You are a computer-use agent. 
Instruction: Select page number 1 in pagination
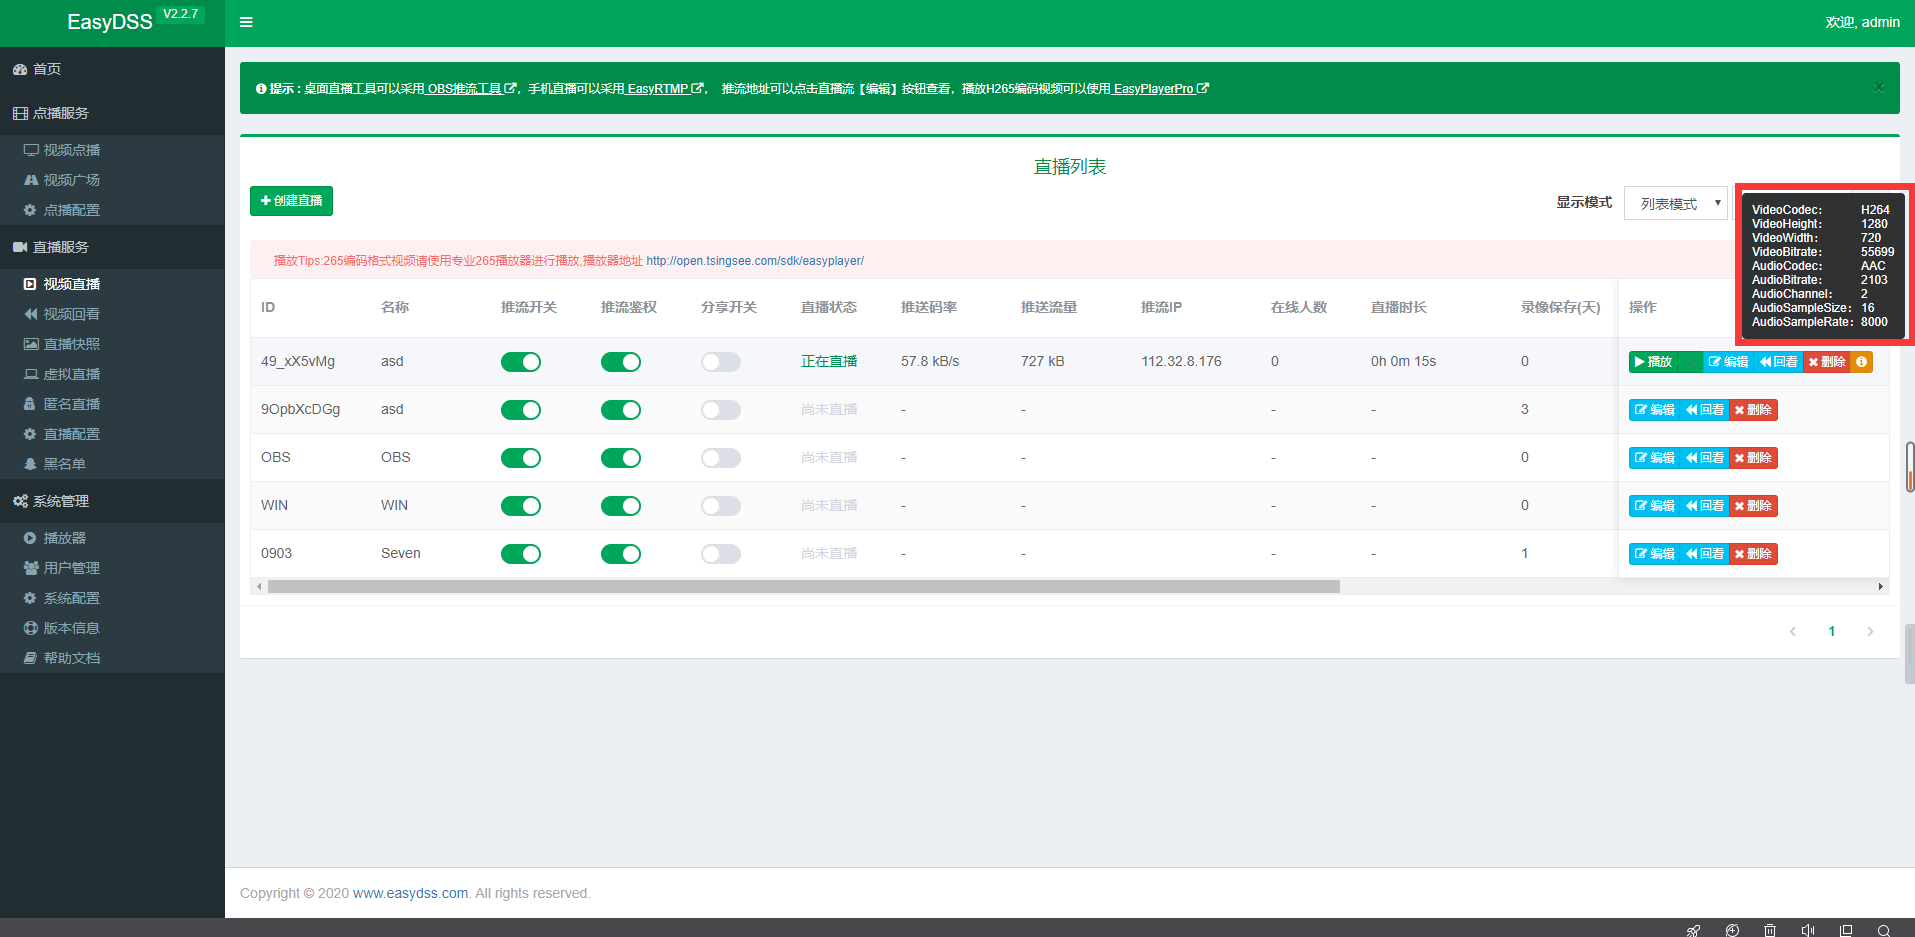[1832, 631]
